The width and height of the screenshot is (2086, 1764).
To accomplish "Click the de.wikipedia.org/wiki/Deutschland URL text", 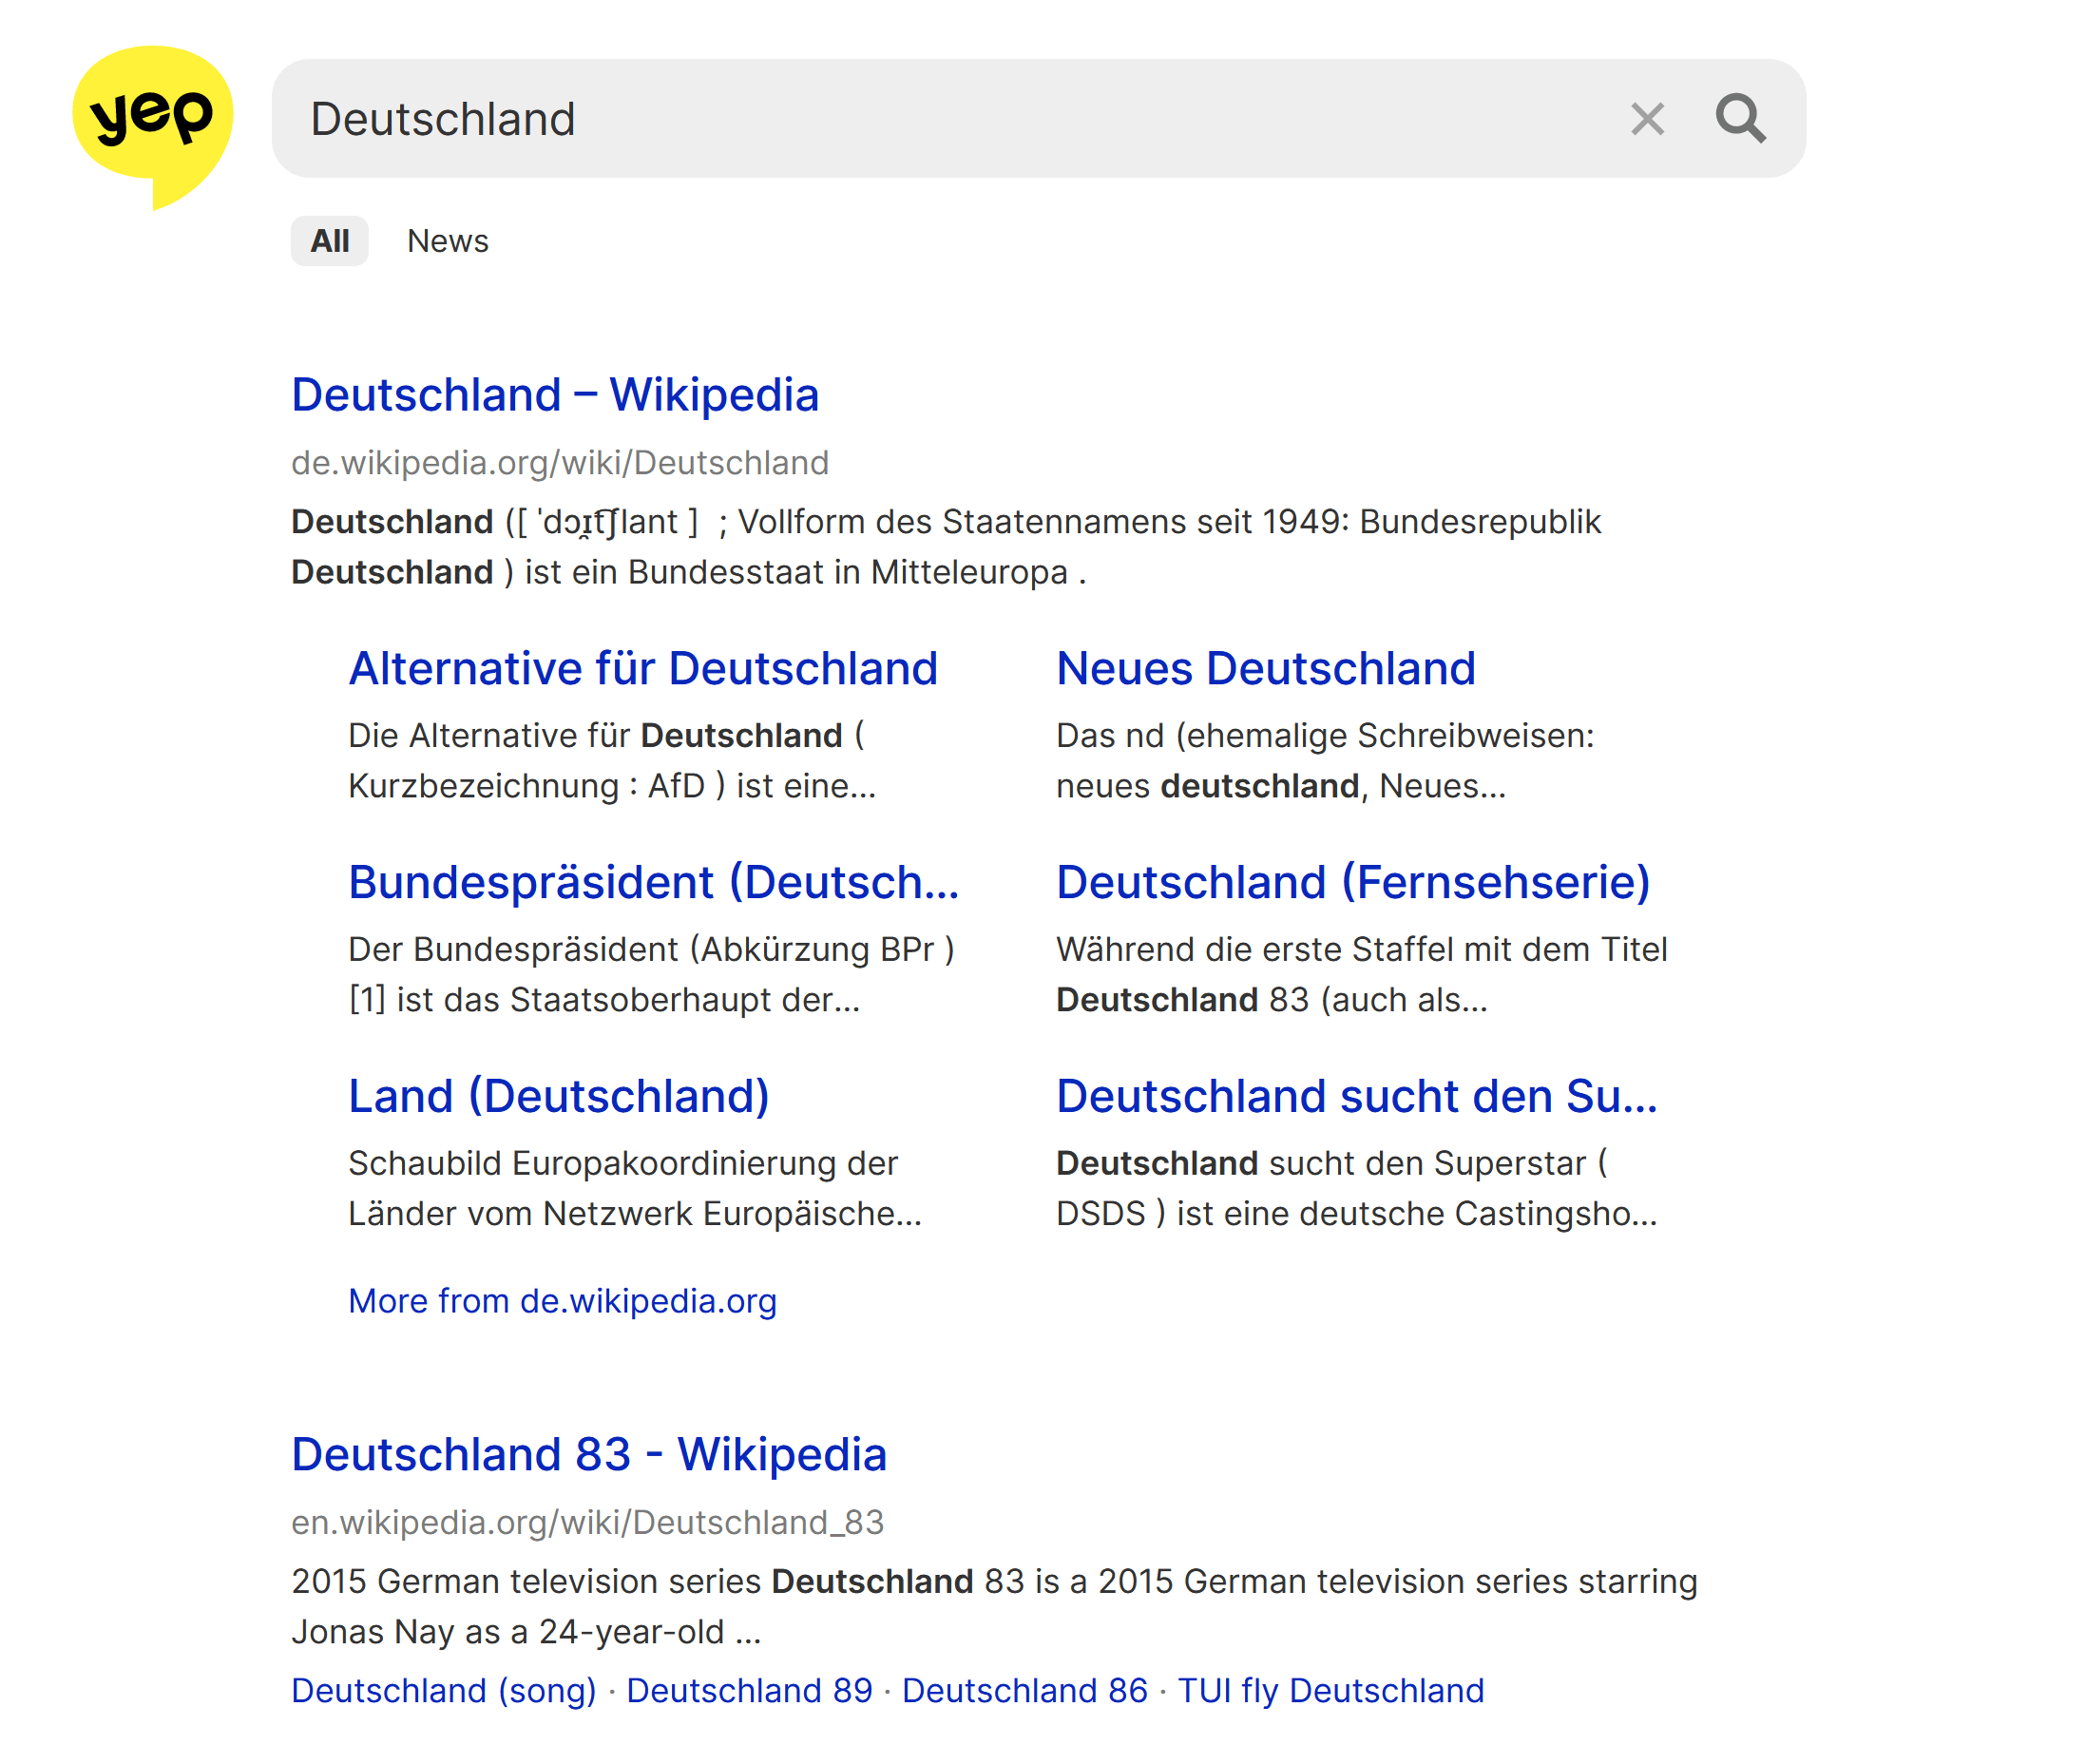I will click(560, 463).
